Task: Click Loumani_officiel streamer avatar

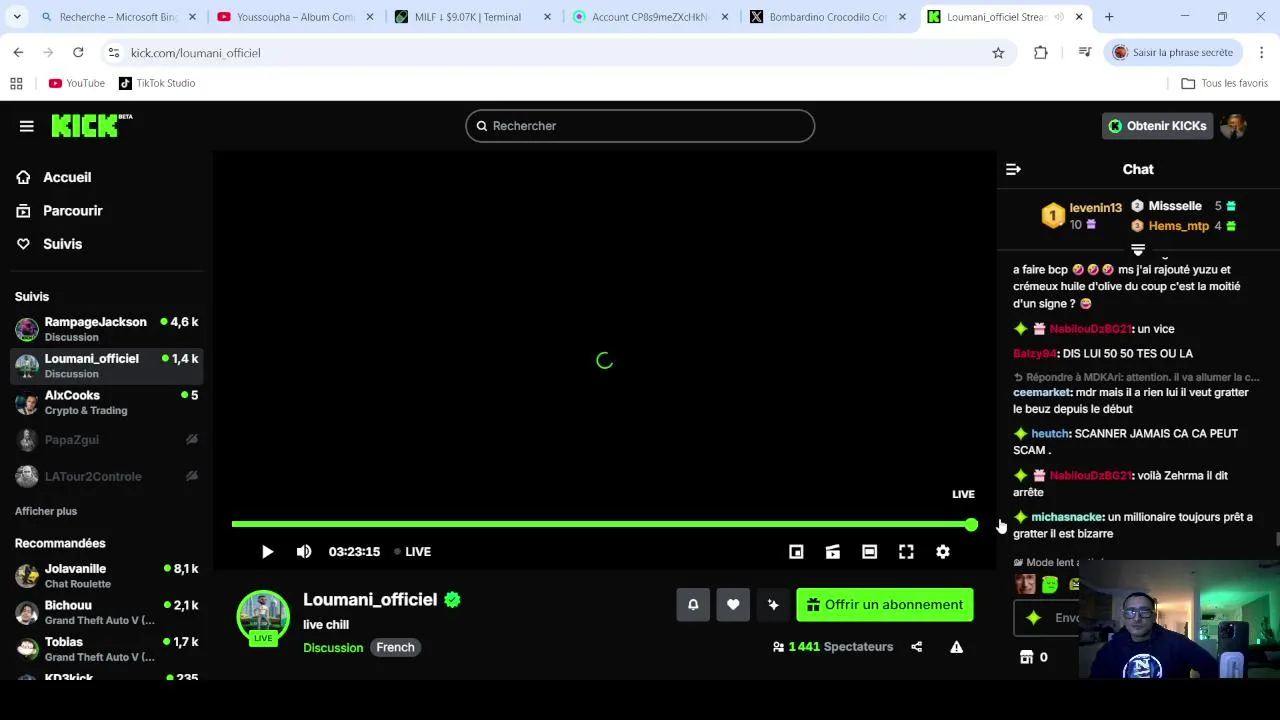Action: (x=263, y=617)
